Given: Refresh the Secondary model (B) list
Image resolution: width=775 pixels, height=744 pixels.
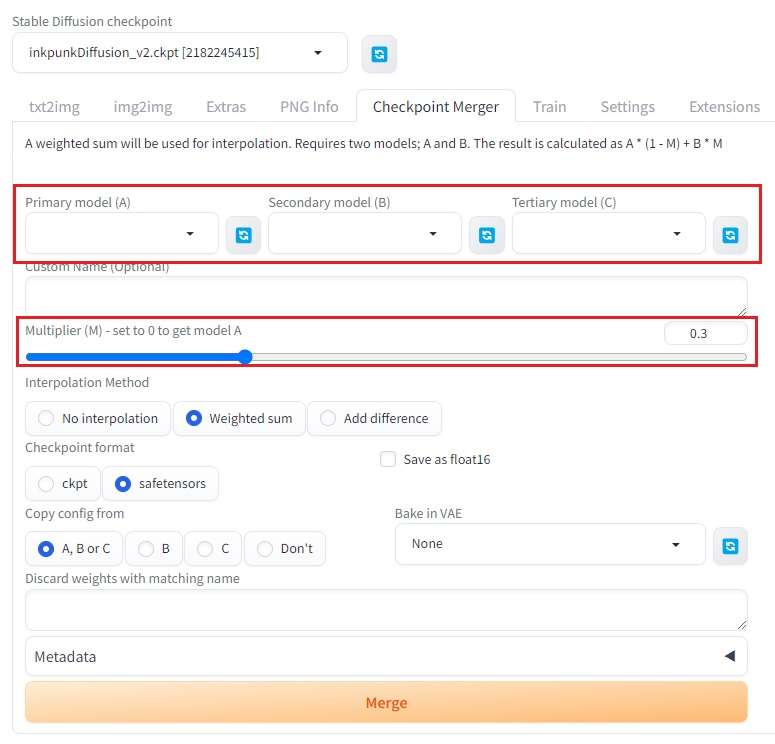Looking at the screenshot, I should pyautogui.click(x=487, y=234).
